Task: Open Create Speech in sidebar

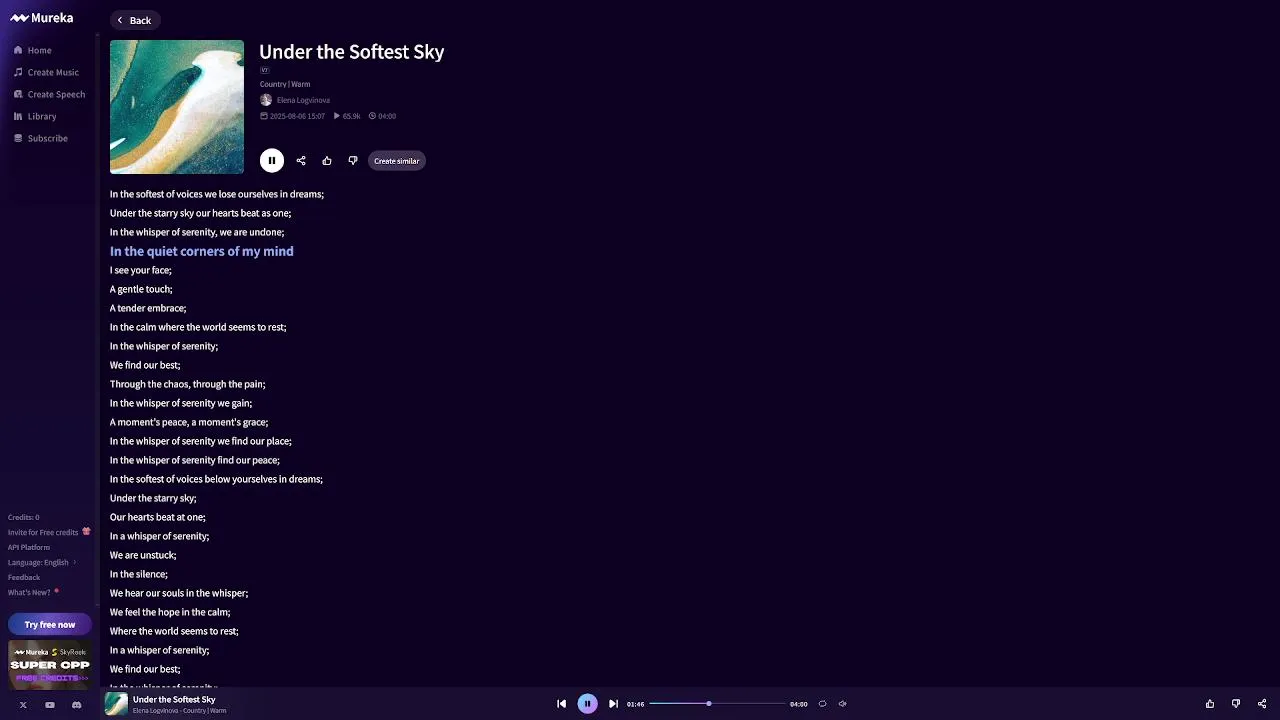Action: [x=49, y=94]
